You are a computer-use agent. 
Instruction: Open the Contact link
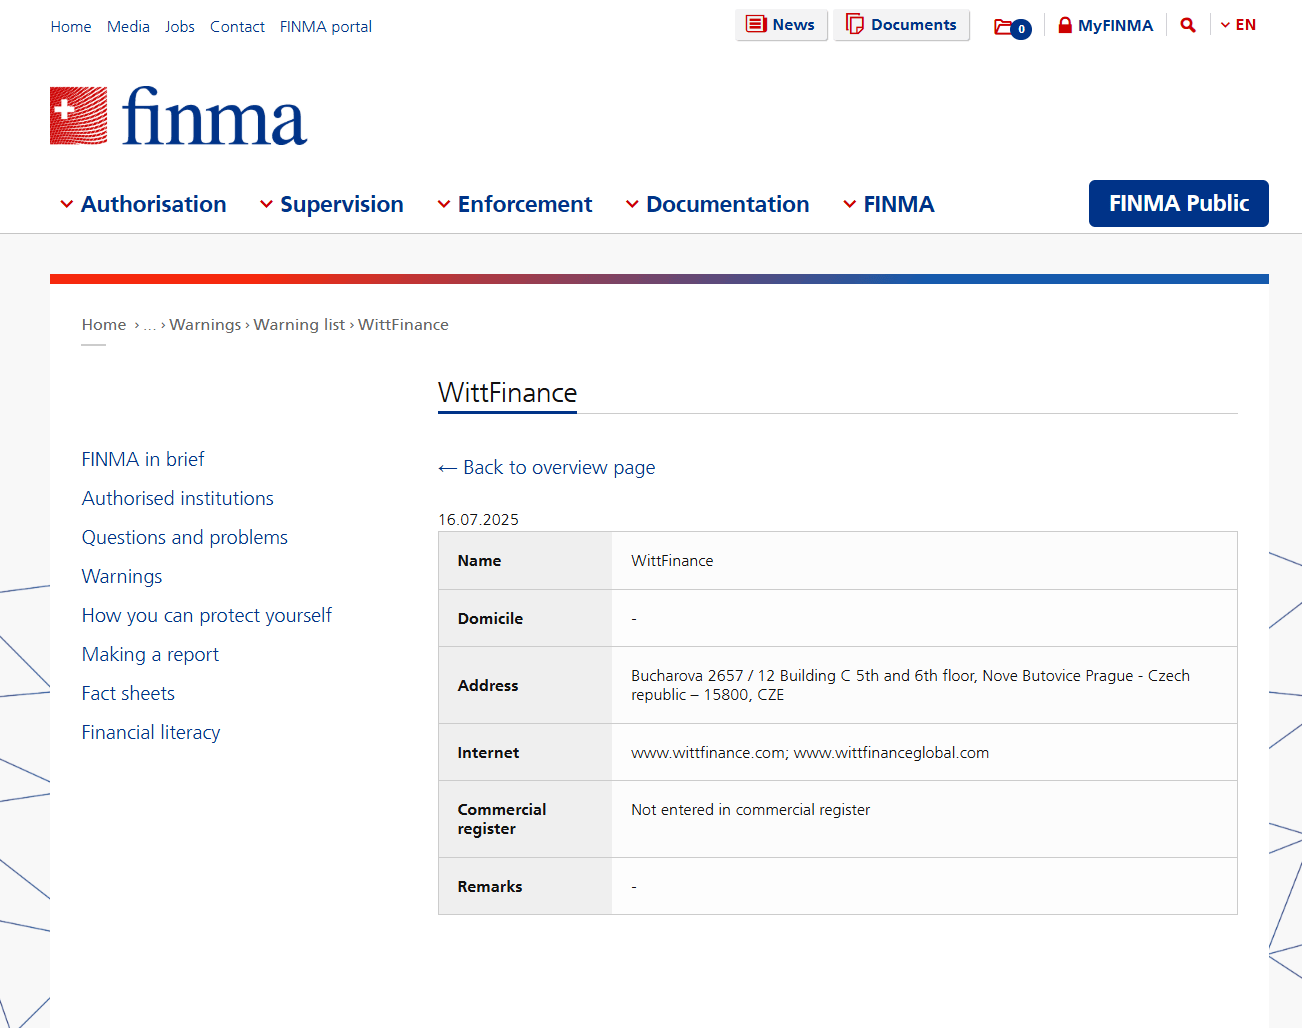[237, 27]
